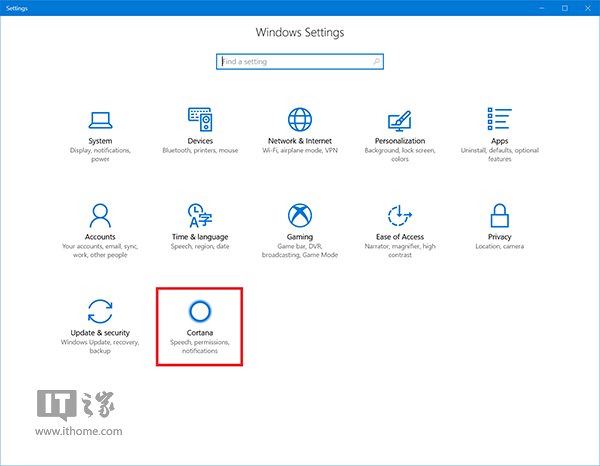Click the System label
The height and width of the screenshot is (466, 600).
coord(100,141)
